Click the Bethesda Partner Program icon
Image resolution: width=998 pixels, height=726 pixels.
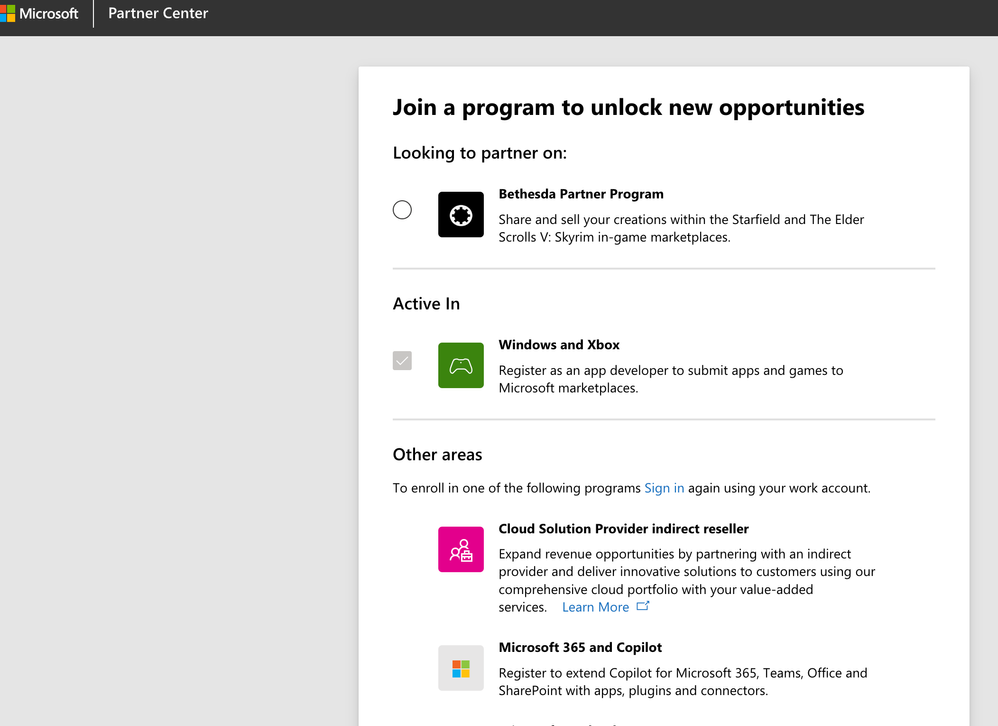pyautogui.click(x=460, y=214)
